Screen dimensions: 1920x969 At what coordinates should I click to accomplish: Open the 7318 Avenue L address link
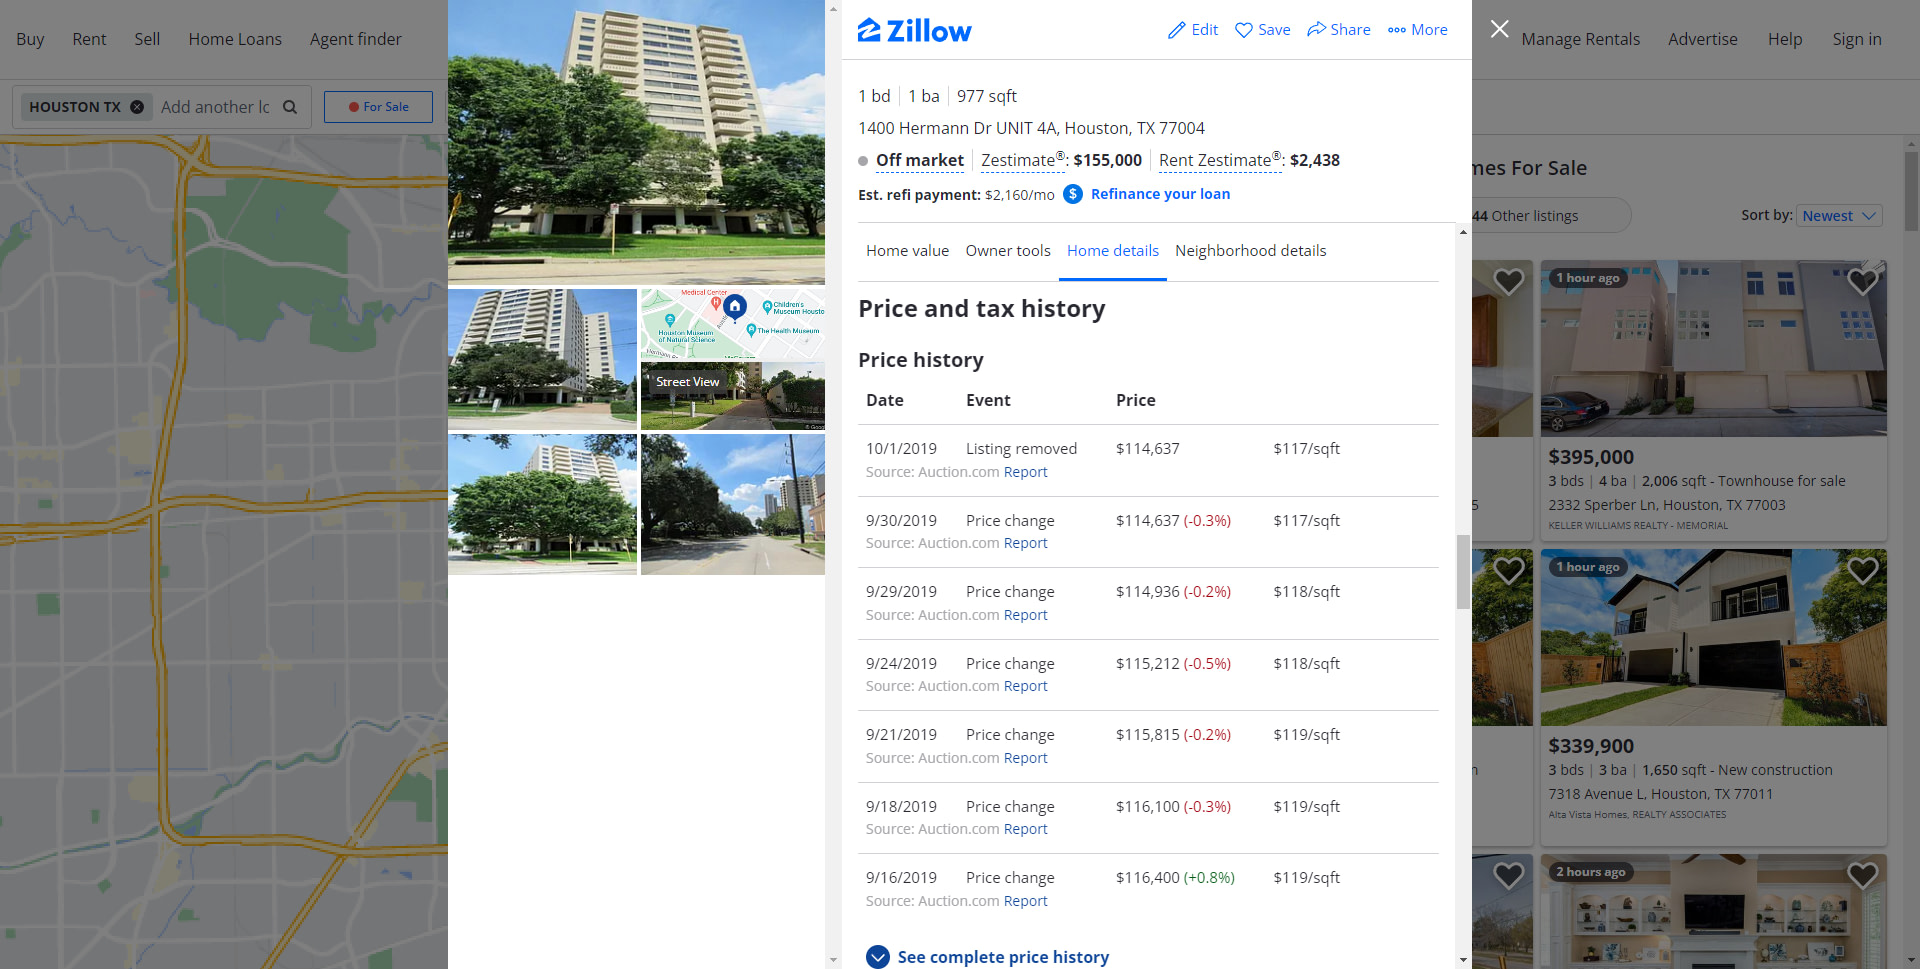coord(1660,794)
